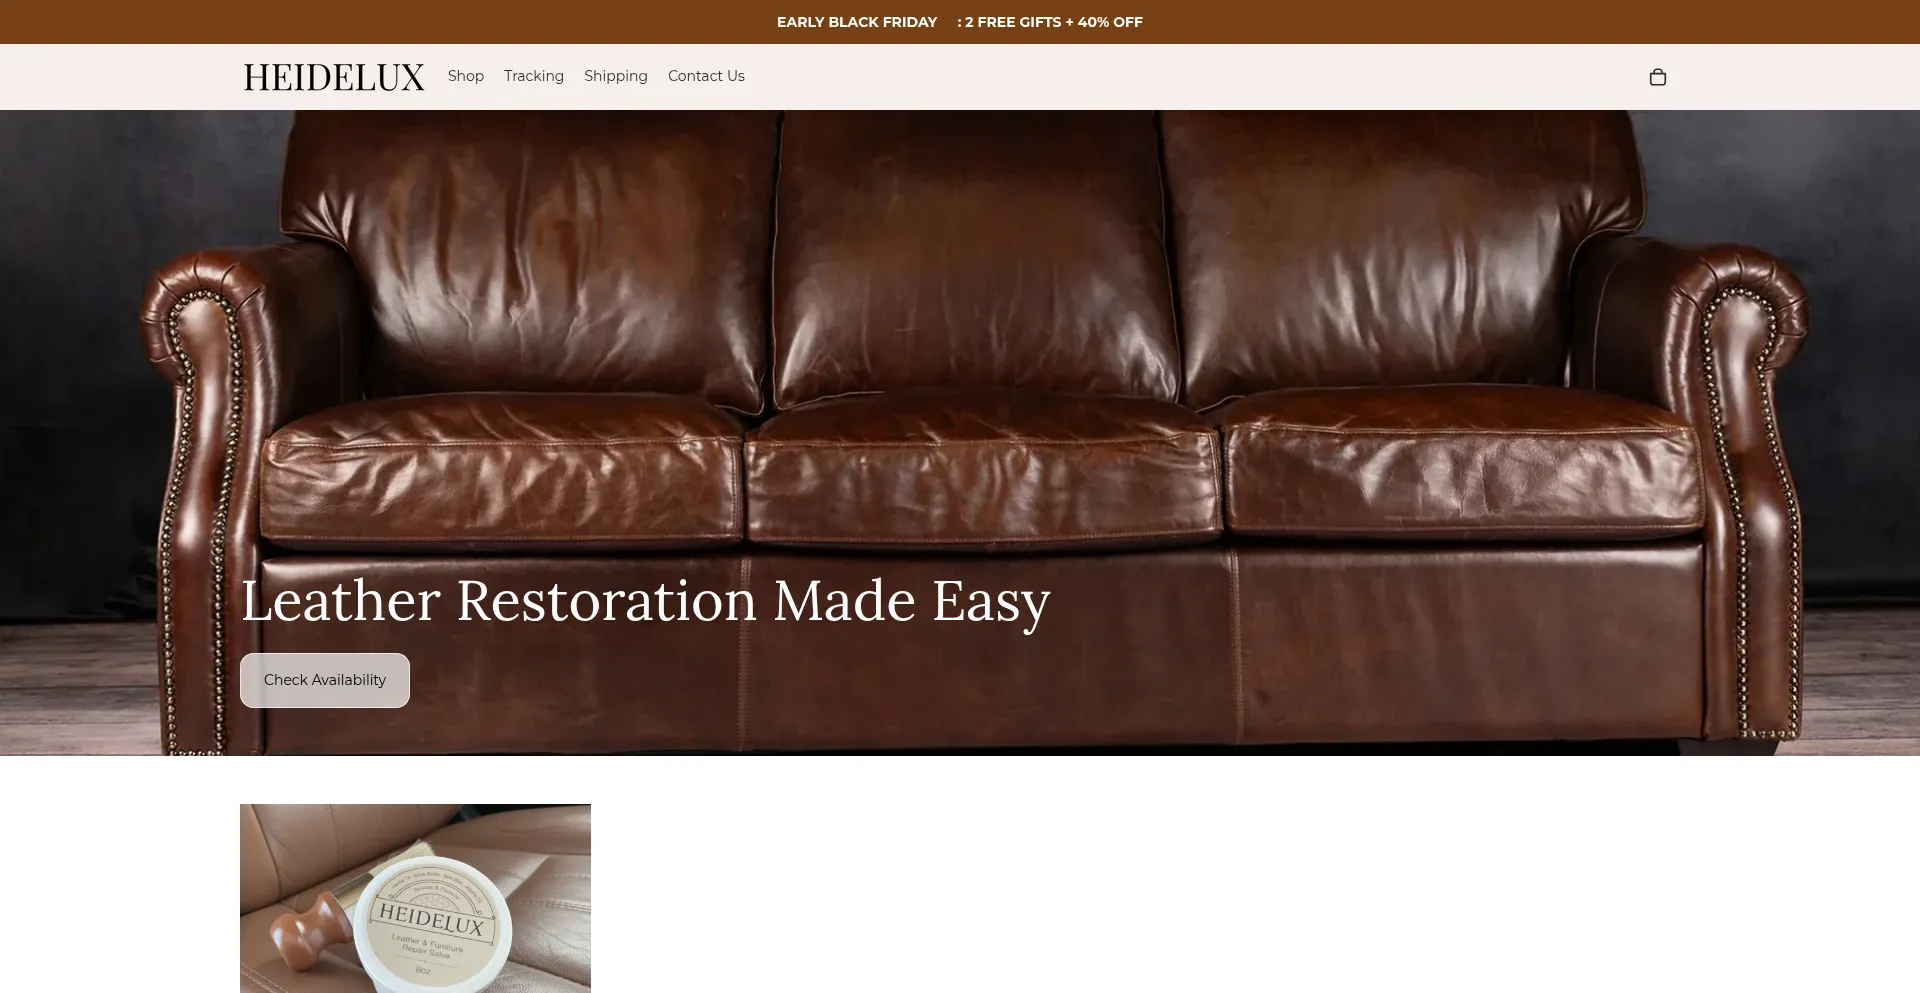Click the Leather Restoration Made Easy heading
The width and height of the screenshot is (1920, 993).
[645, 600]
